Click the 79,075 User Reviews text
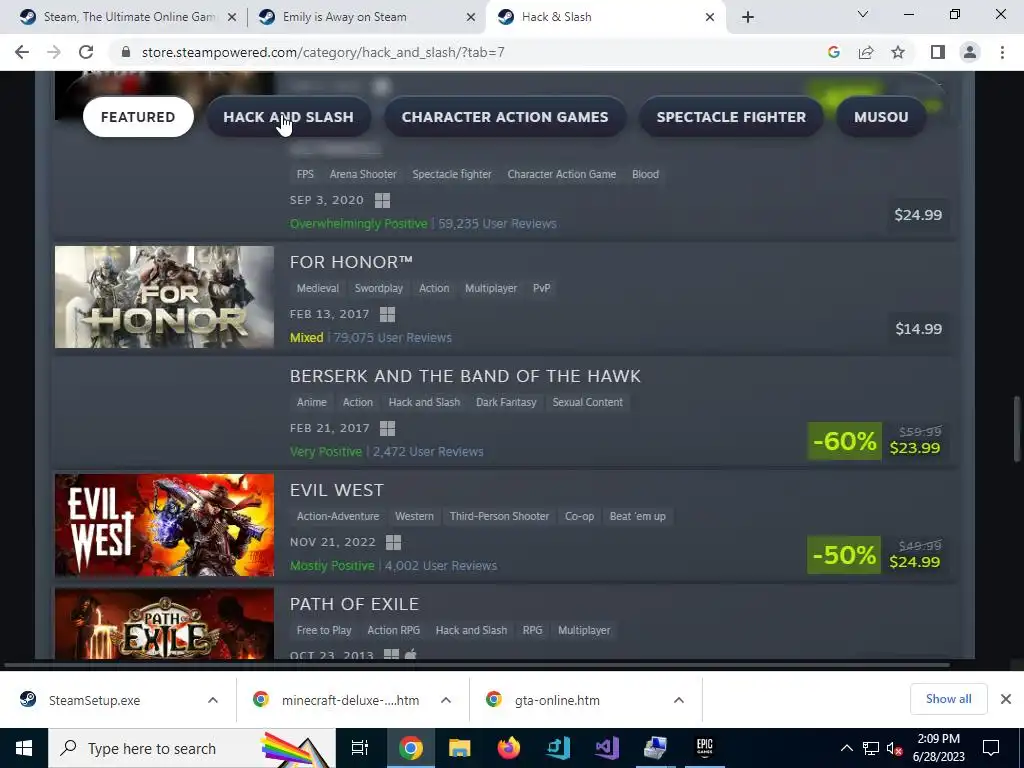 click(392, 338)
